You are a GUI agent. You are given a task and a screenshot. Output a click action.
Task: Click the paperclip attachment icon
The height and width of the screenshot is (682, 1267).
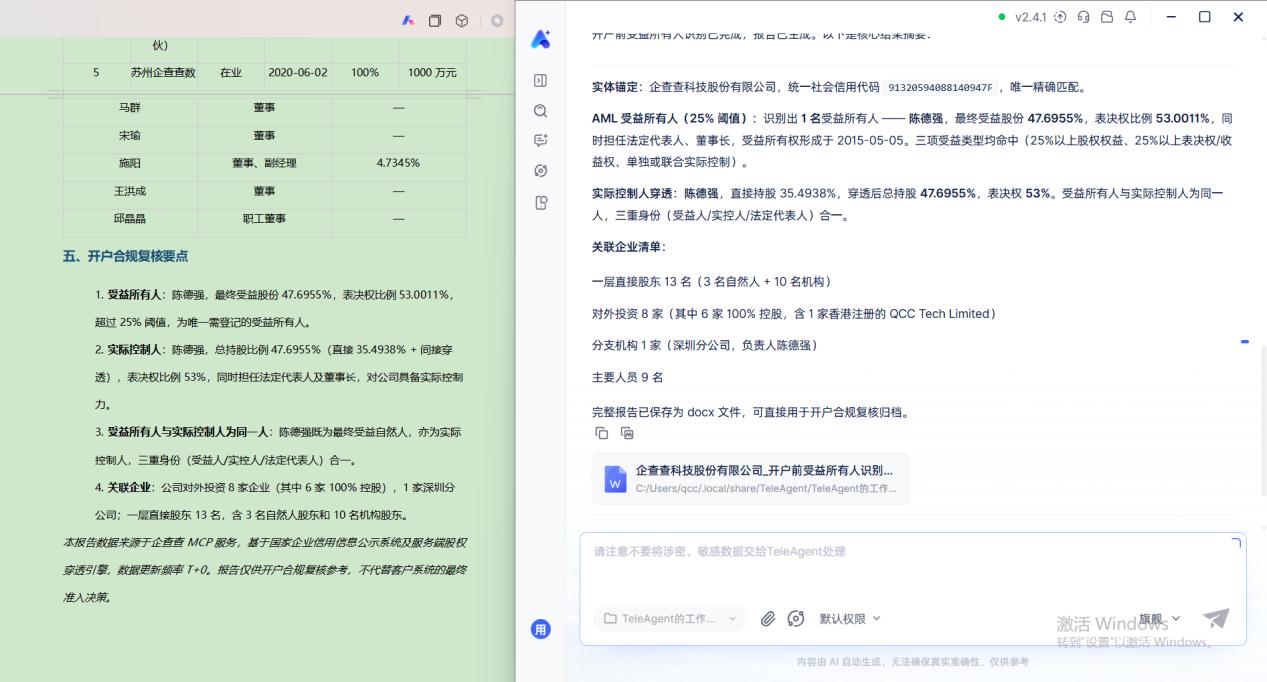tap(768, 619)
